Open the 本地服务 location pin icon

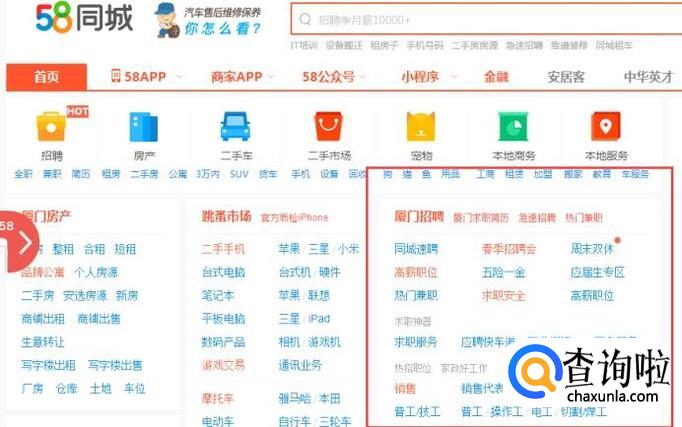tap(605, 127)
